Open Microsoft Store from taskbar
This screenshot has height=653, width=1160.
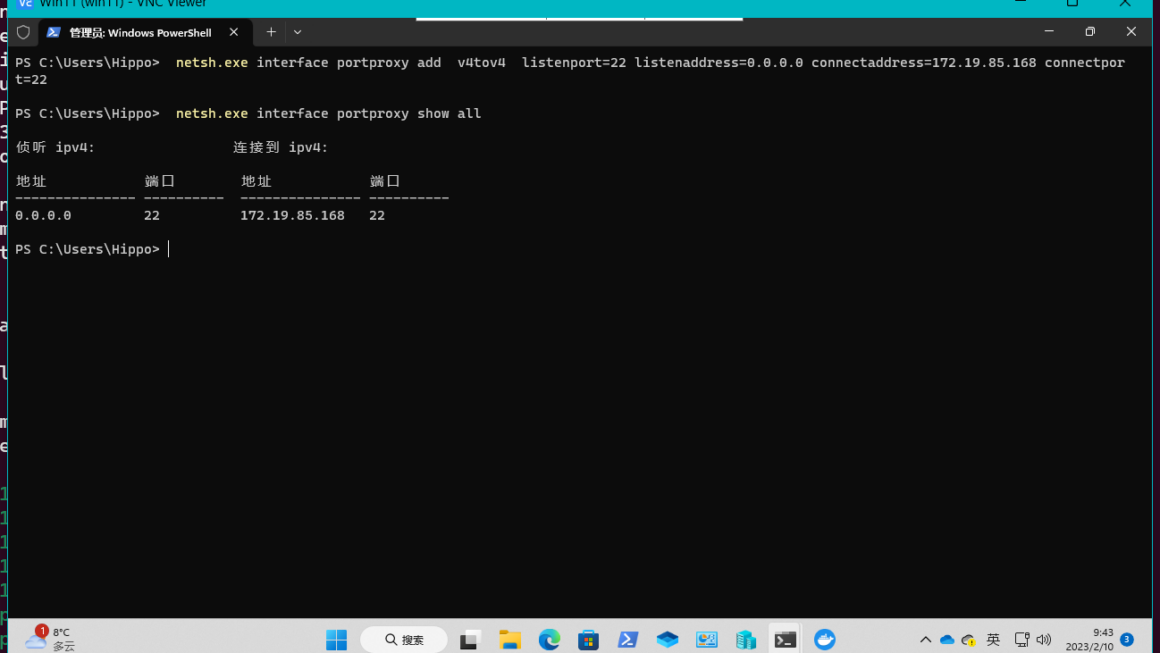pyautogui.click(x=588, y=640)
